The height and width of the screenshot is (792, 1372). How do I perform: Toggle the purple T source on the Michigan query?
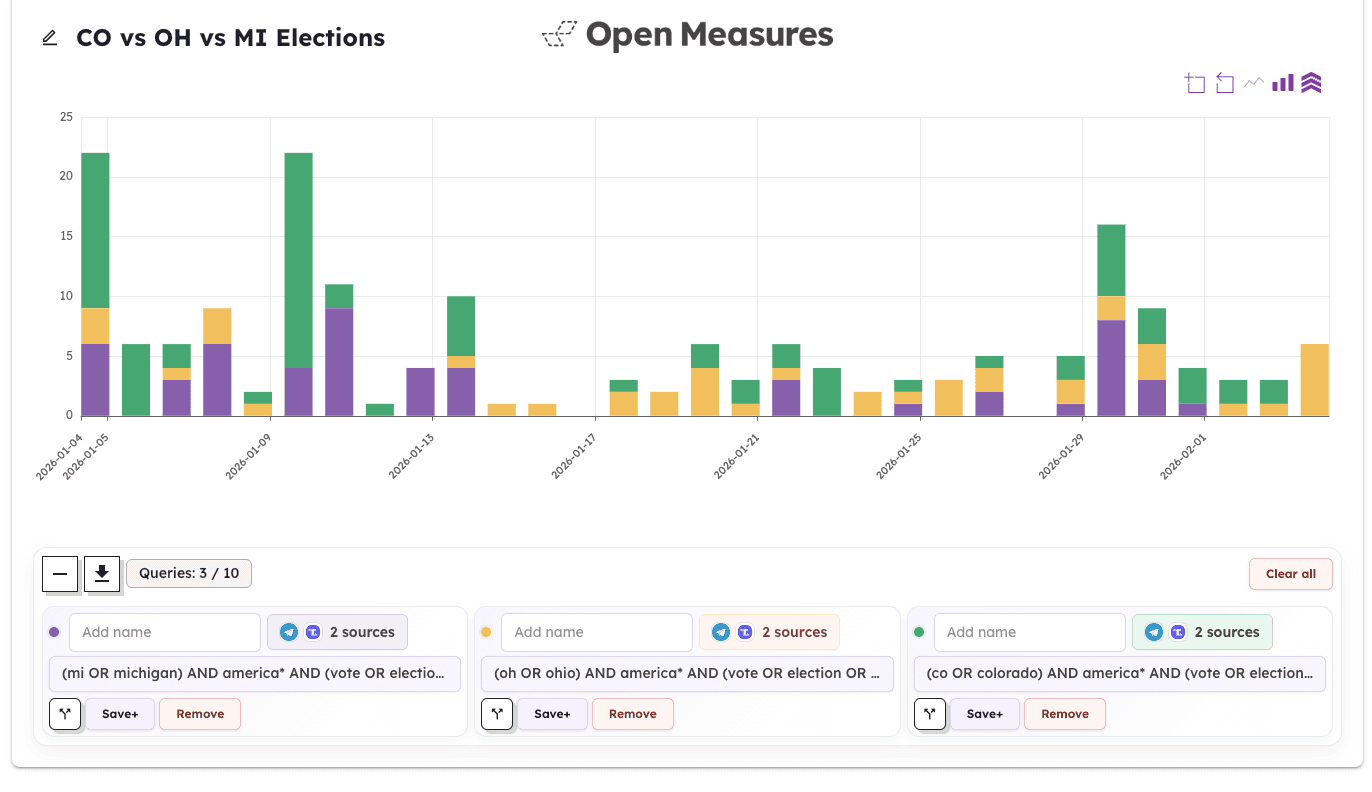[x=312, y=632]
